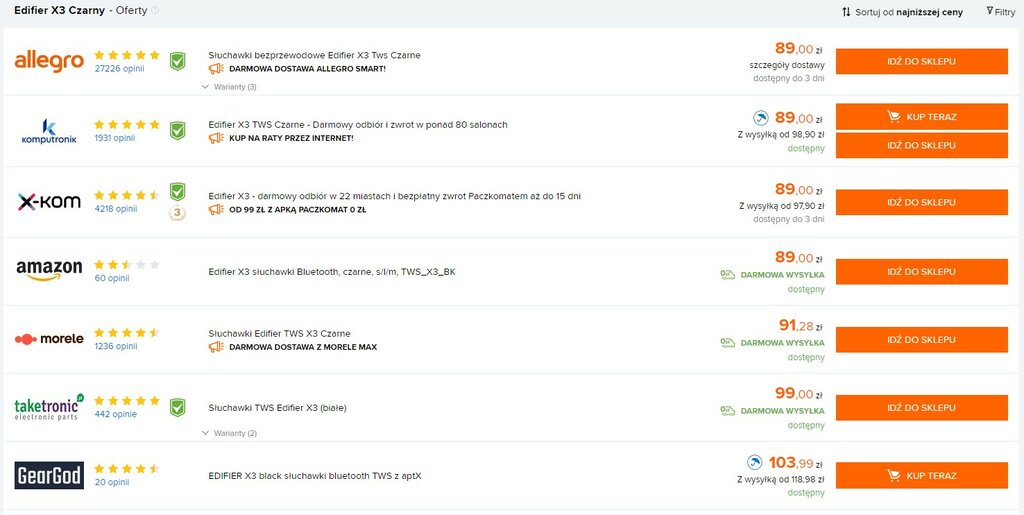This screenshot has height=515, width=1024.
Task: Open the 4218 opinii reviews link
Action: coord(116,209)
